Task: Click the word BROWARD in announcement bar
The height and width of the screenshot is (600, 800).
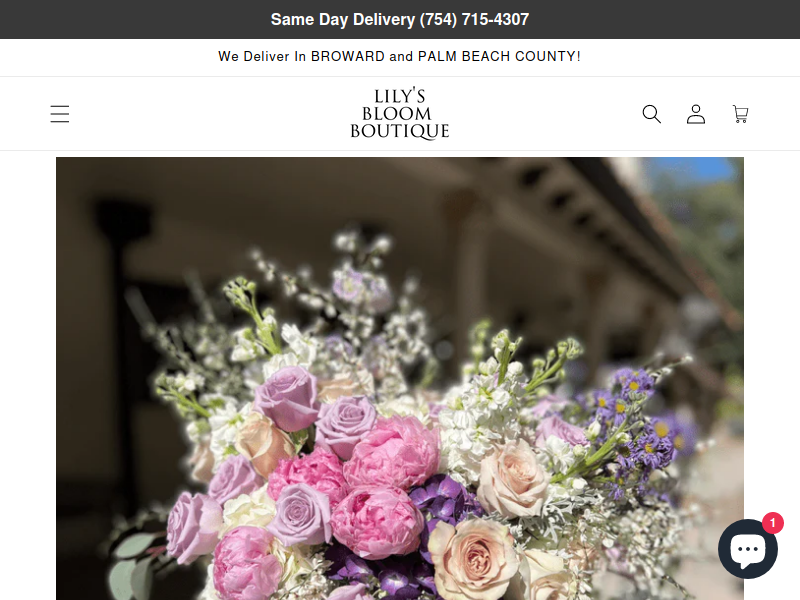Action: tap(347, 56)
